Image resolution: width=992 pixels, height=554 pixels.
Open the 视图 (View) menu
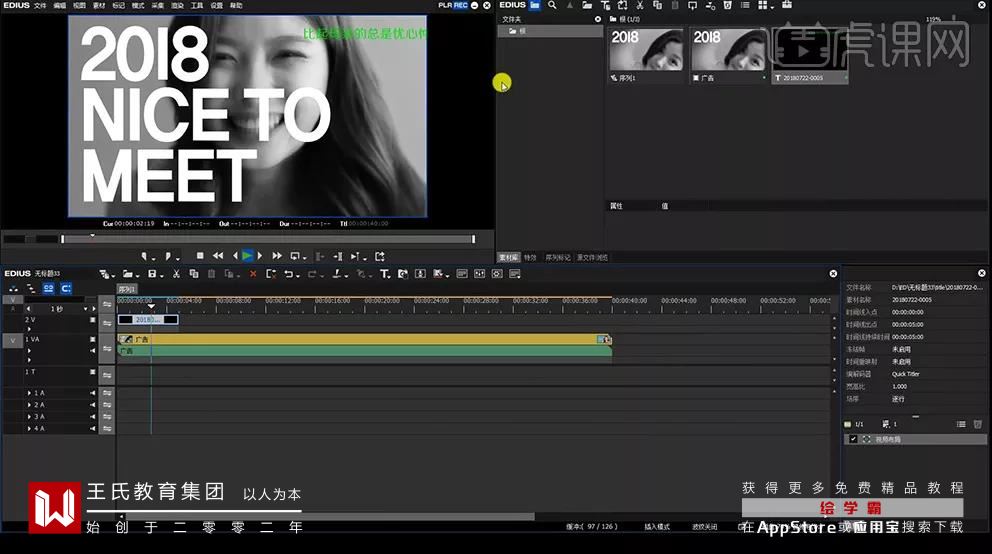coord(79,5)
